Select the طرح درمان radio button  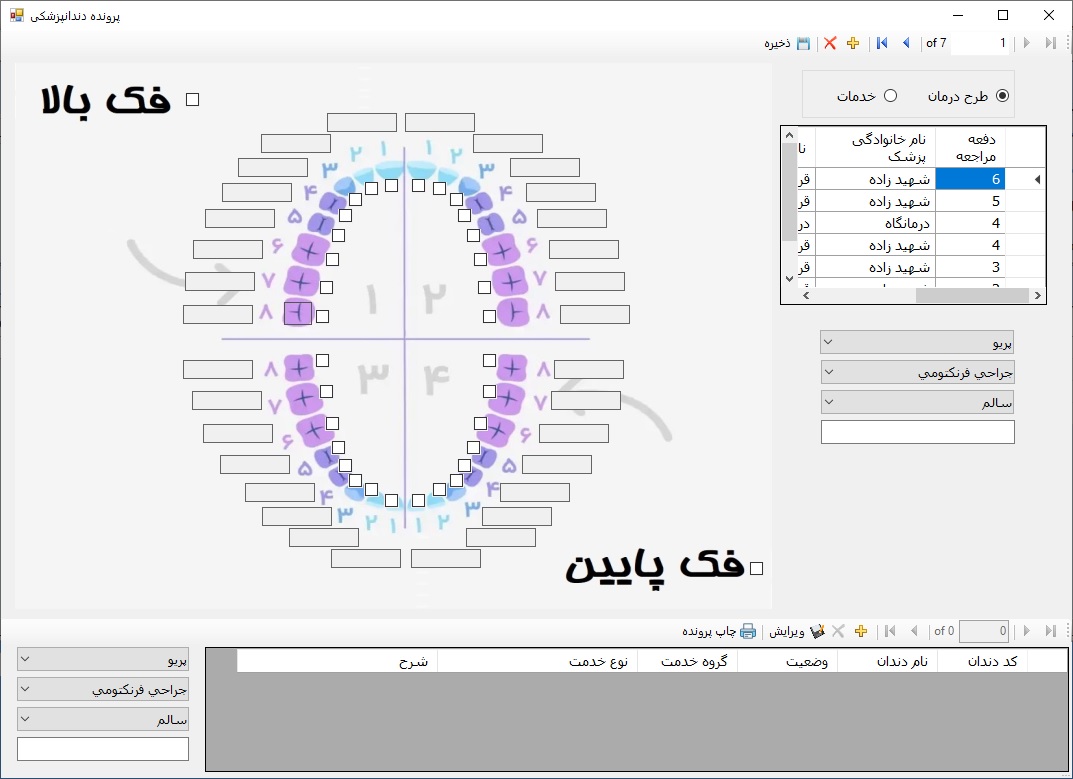click(x=1002, y=96)
